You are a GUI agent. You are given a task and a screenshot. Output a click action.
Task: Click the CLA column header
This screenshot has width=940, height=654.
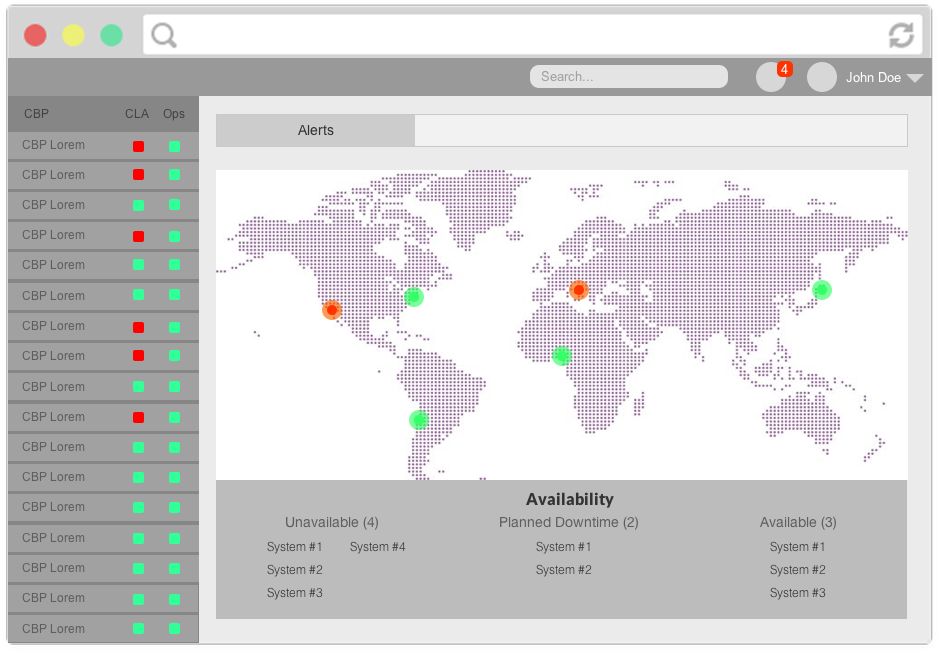137,114
